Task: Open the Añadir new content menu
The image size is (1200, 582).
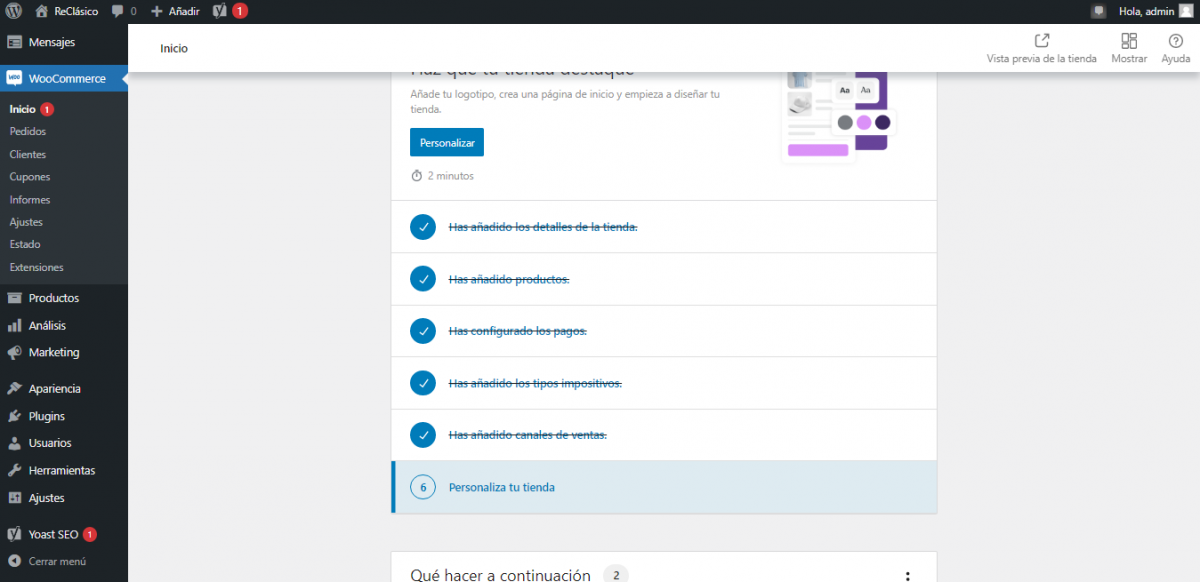Action: [x=175, y=11]
